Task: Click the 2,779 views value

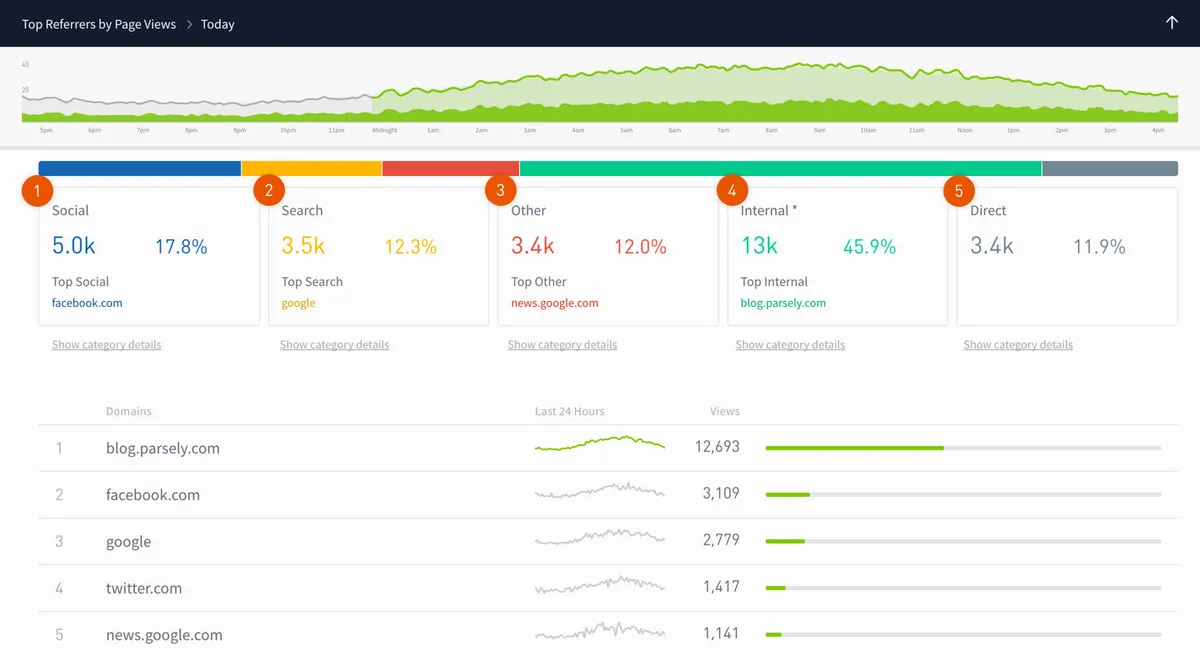Action: coord(721,540)
